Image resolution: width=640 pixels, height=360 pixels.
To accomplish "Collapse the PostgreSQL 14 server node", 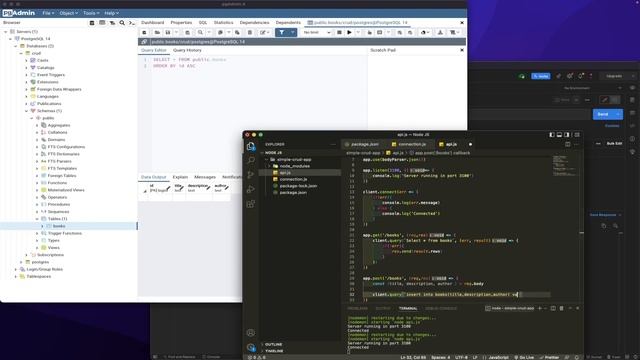I will (x=11, y=39).
